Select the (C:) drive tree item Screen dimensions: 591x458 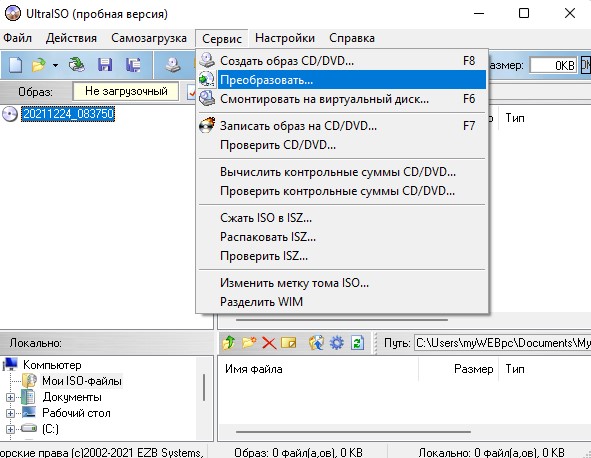[50, 429]
